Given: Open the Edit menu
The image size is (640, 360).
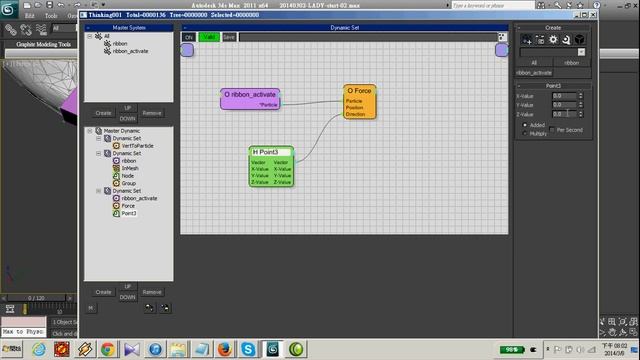Looking at the screenshot, I should [29, 16].
